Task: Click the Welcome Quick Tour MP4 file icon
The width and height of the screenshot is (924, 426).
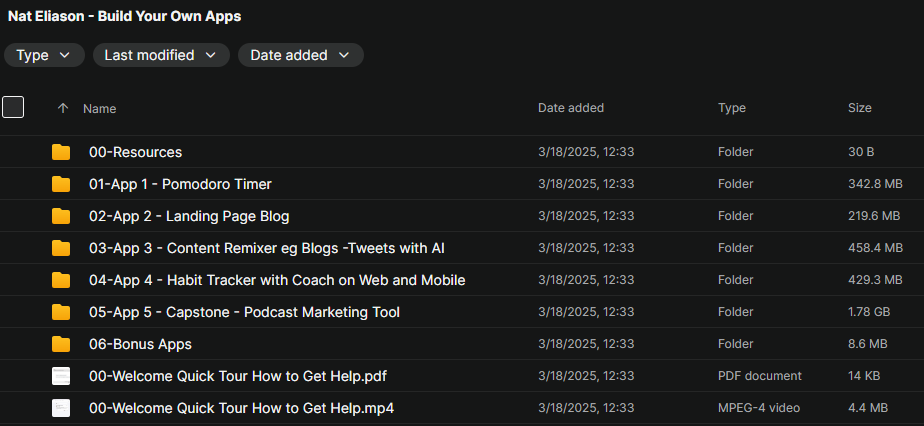Action: click(61, 408)
